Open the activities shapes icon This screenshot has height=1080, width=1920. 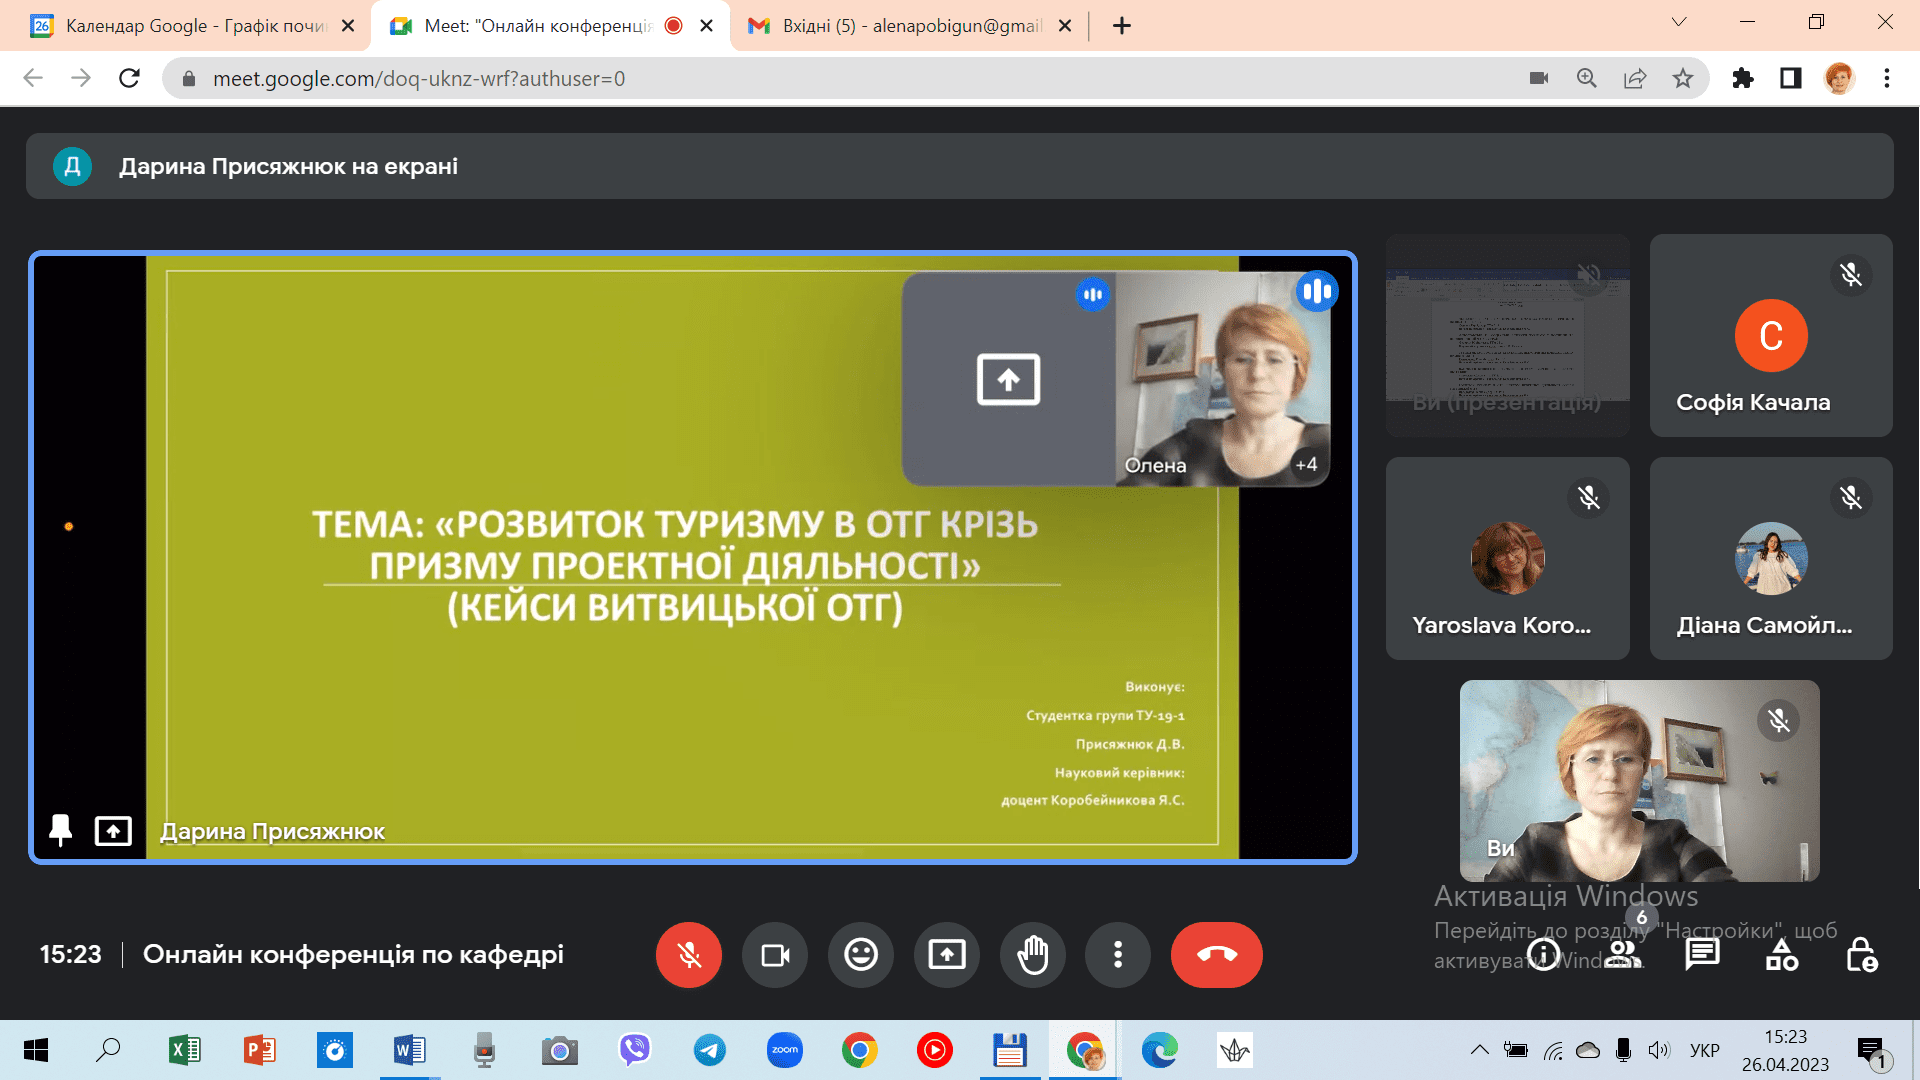(1781, 955)
